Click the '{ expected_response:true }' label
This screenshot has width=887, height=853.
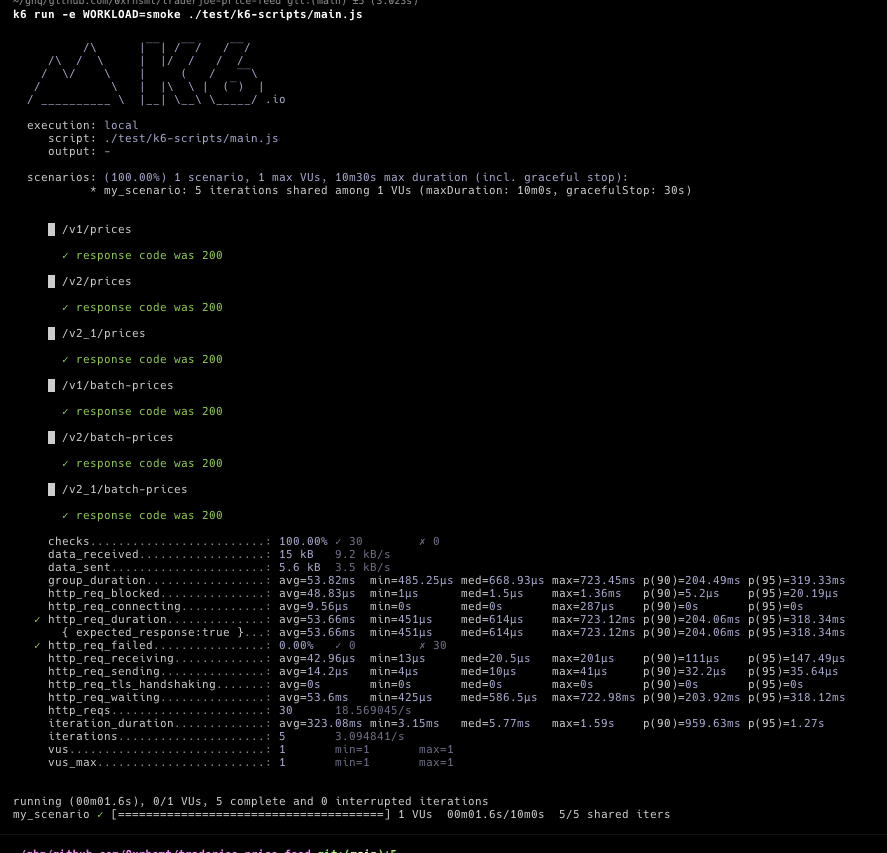point(153,633)
